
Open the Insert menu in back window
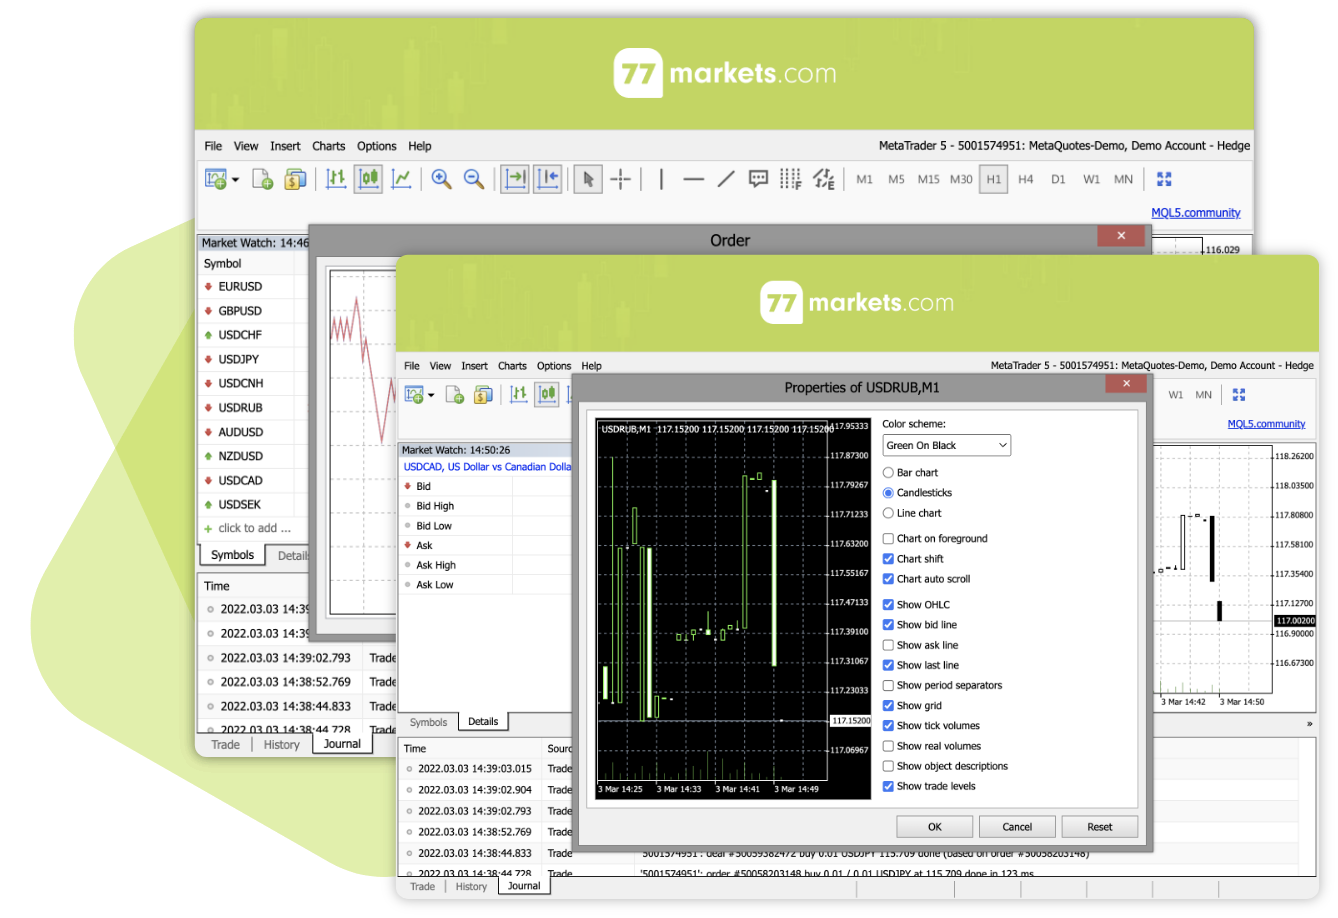click(x=285, y=146)
